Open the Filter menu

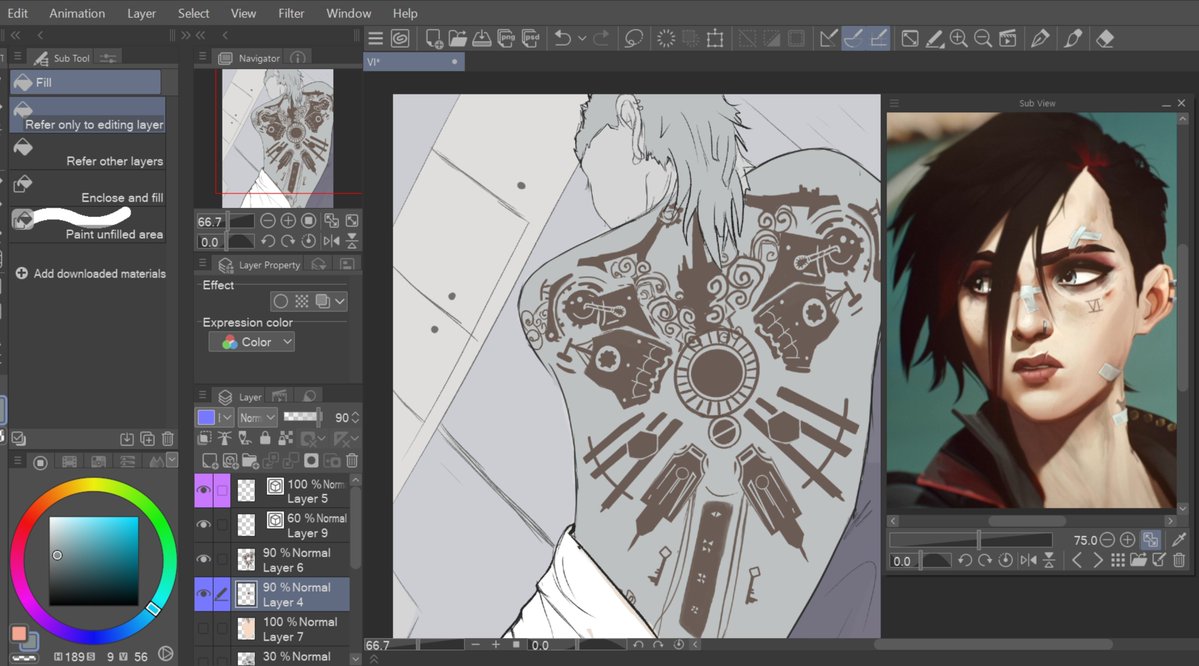291,13
